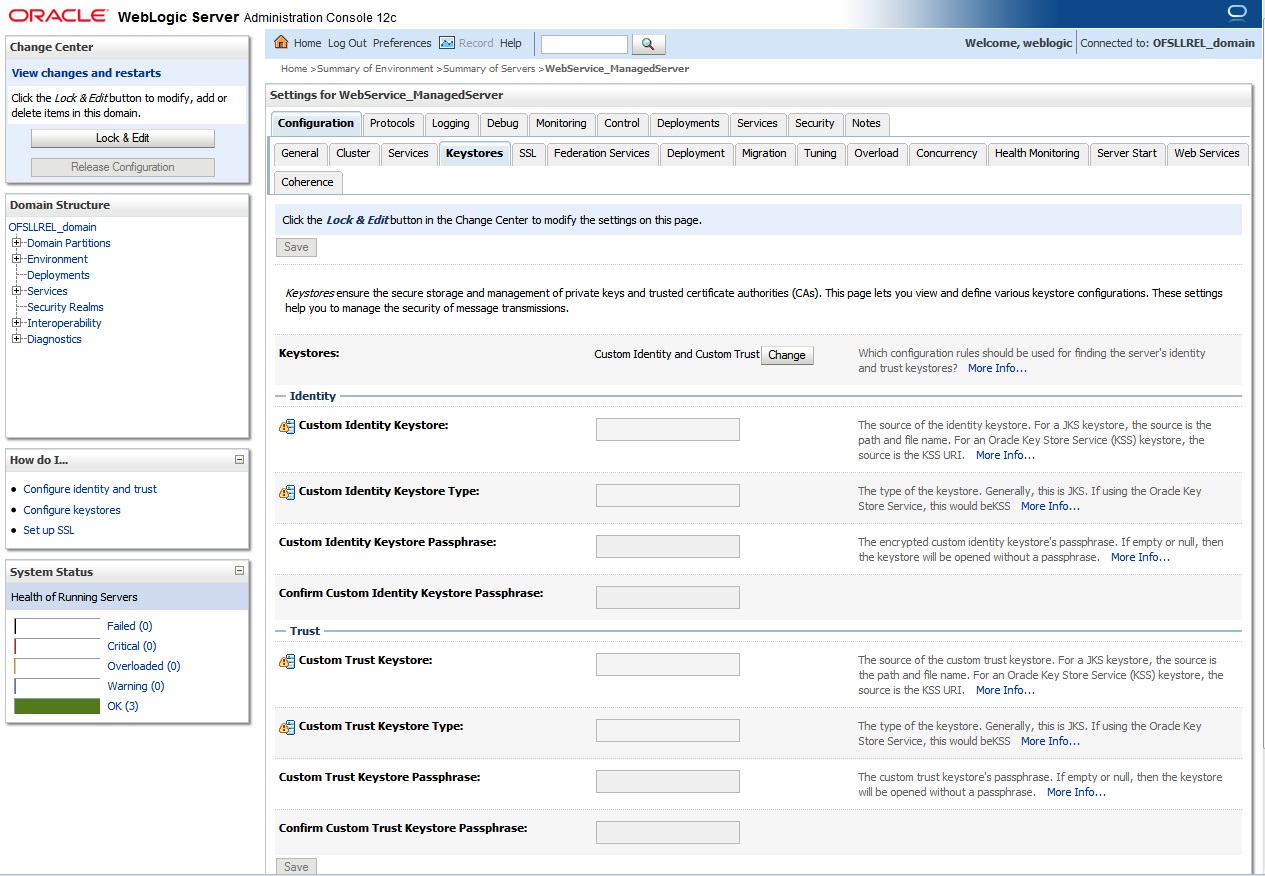Click the Custom Trust Keystore Passphrase field
This screenshot has height=876, width=1265.
pos(668,781)
